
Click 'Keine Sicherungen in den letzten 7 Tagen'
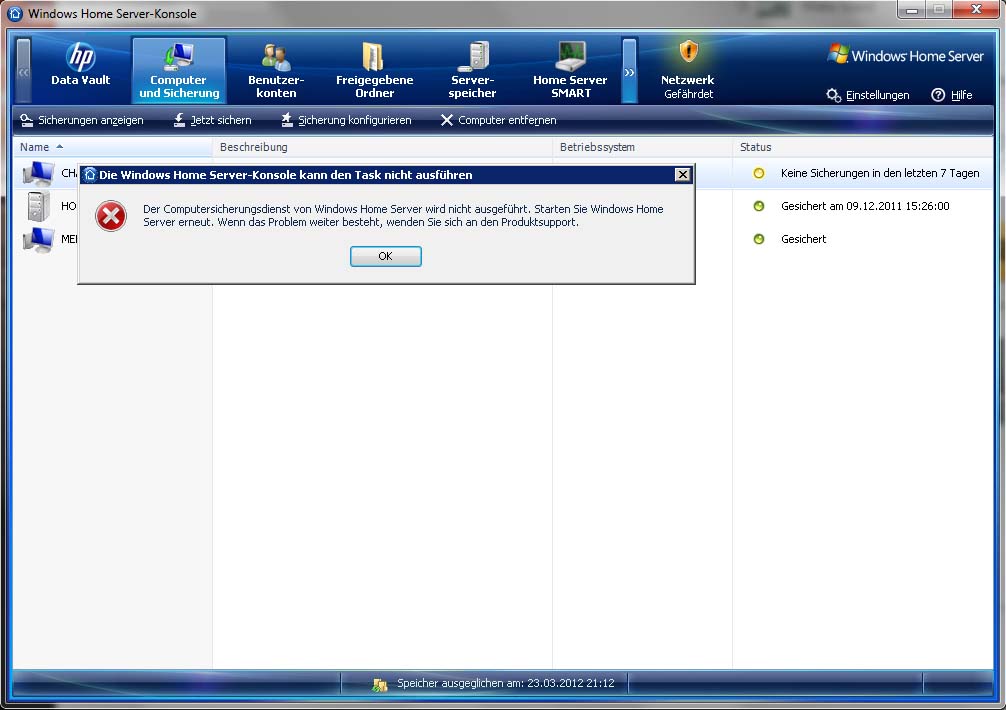(880, 173)
